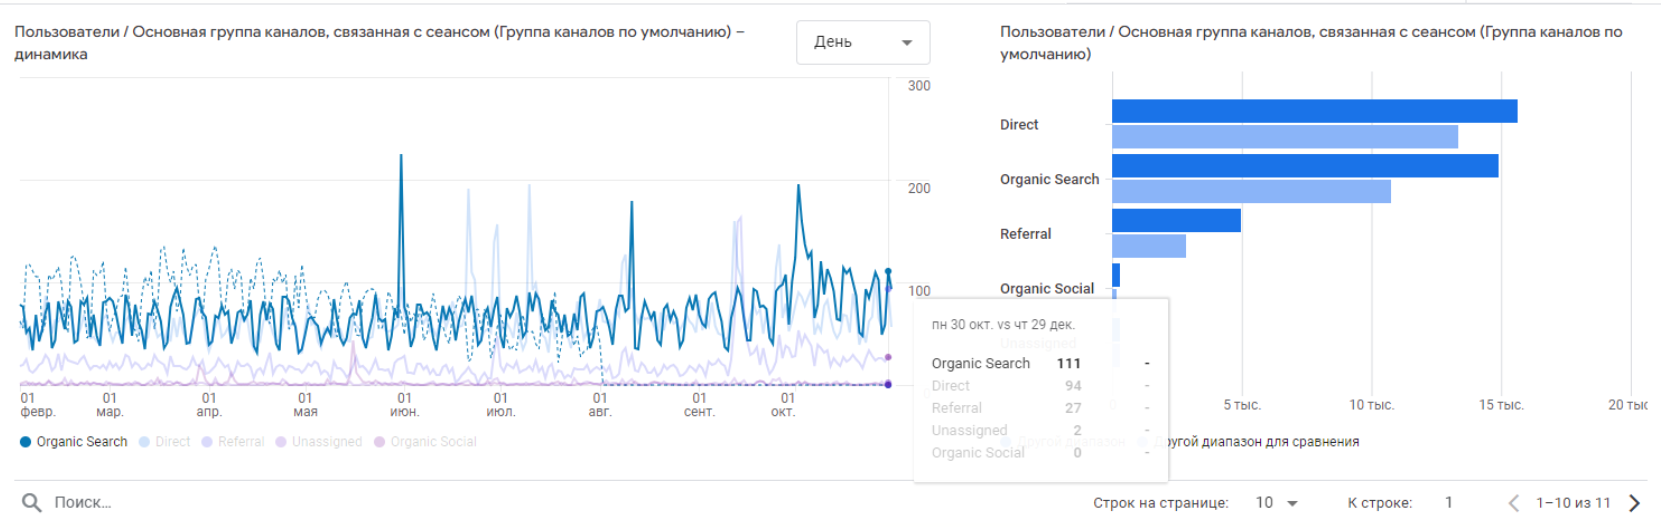
Task: Toggle Organic Social series in chart legend
Action: click(425, 442)
